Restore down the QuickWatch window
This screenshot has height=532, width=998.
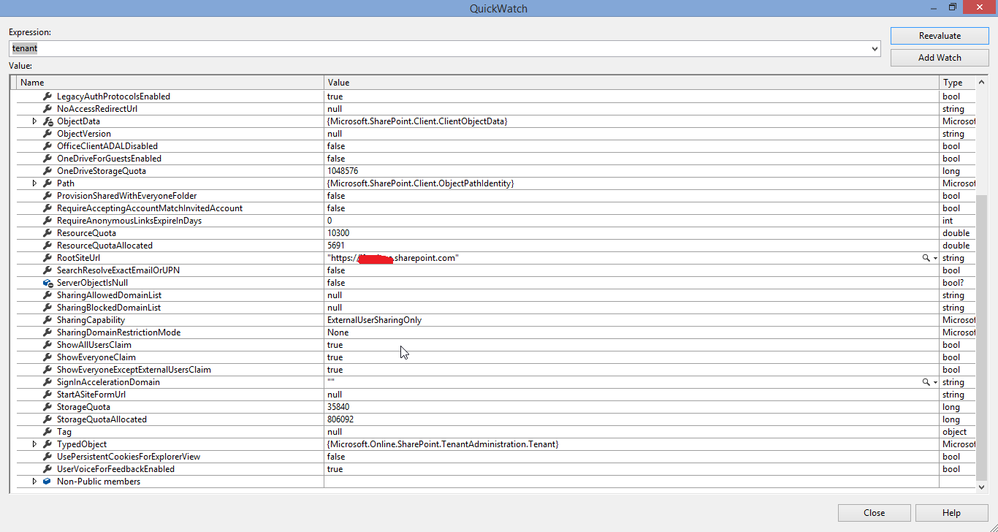pyautogui.click(x=953, y=7)
